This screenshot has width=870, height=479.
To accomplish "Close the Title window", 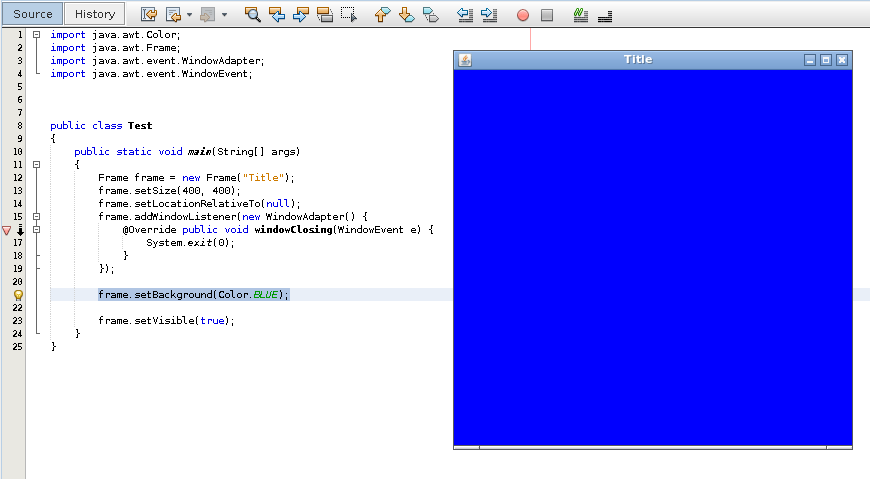I will click(x=842, y=60).
